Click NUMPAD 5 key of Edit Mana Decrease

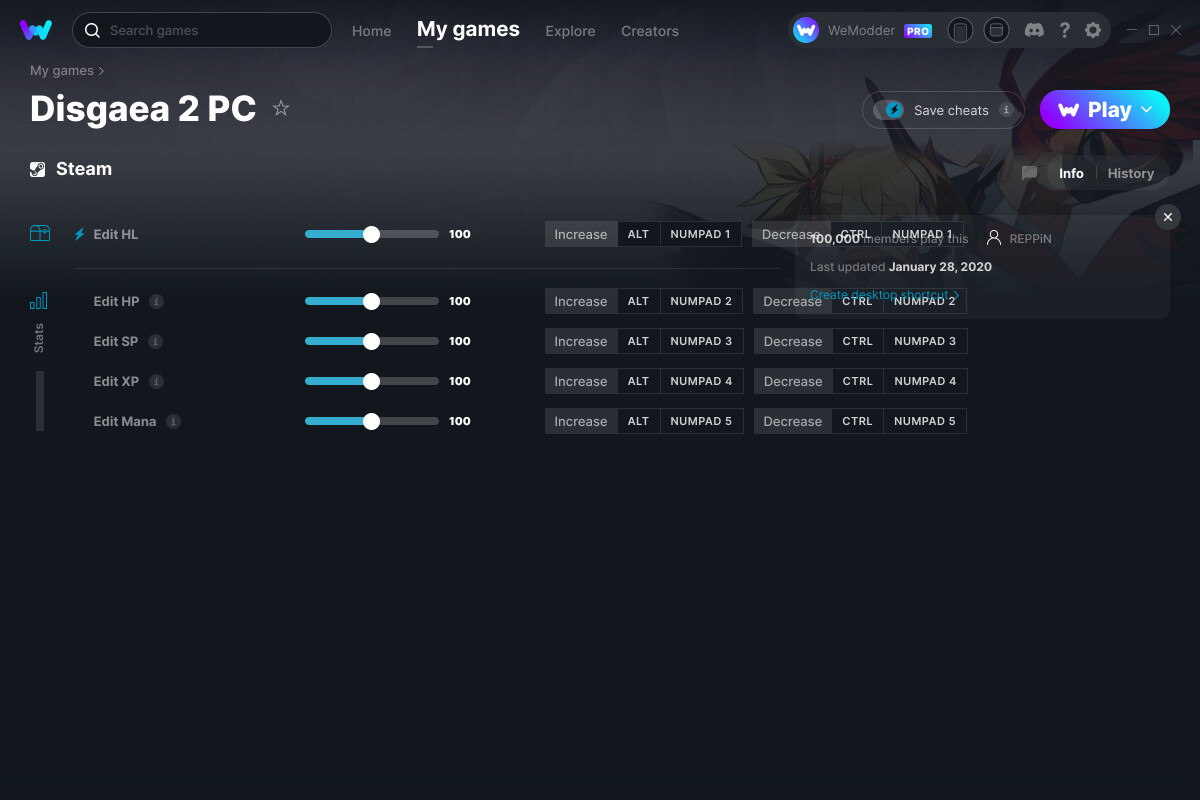click(925, 421)
